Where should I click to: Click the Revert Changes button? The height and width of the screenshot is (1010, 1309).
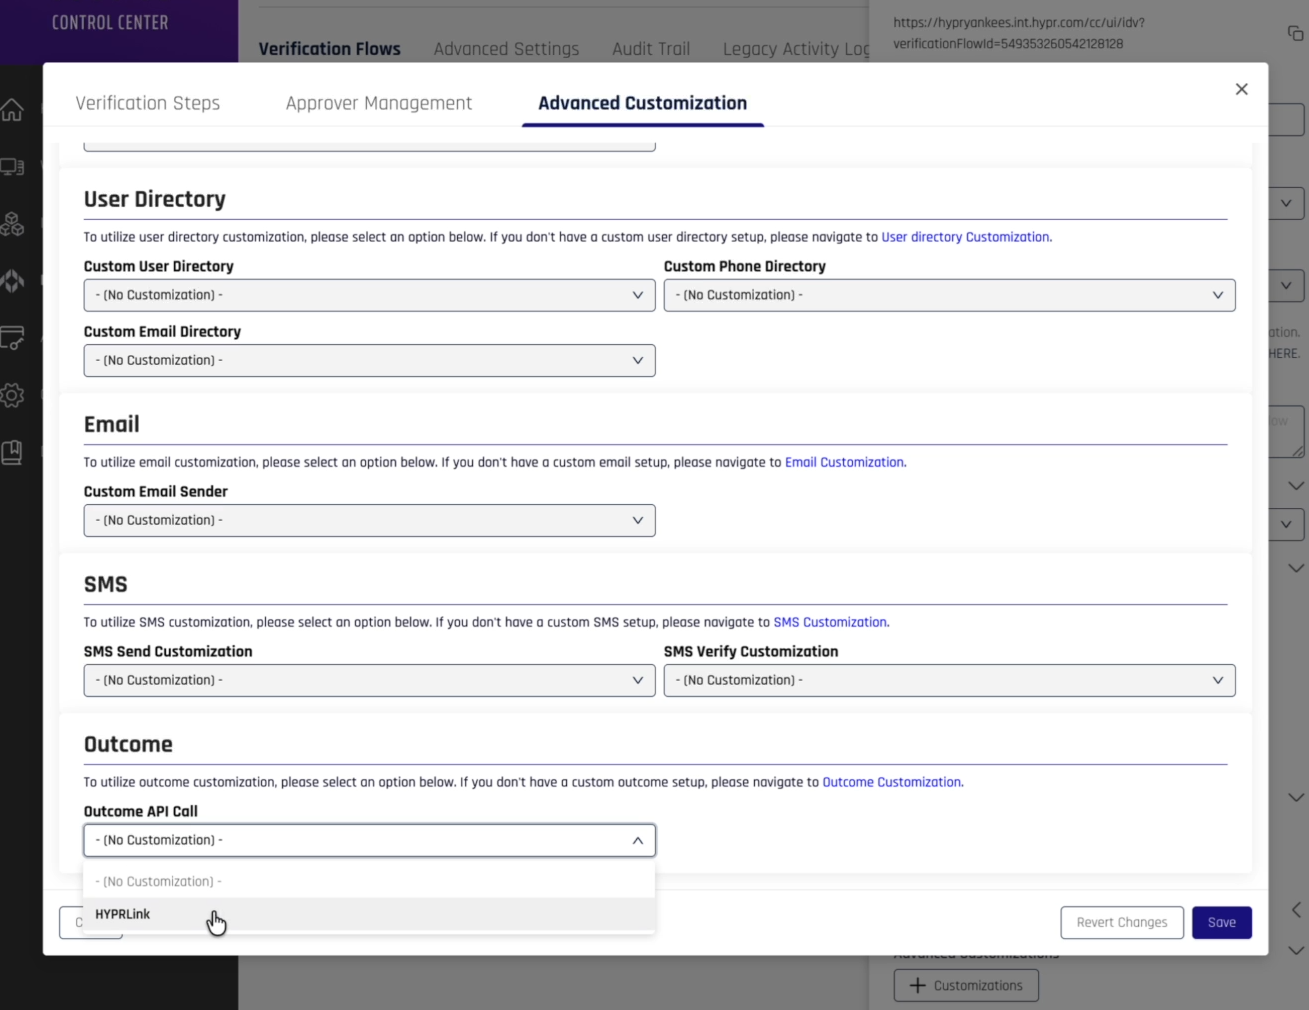click(1121, 922)
